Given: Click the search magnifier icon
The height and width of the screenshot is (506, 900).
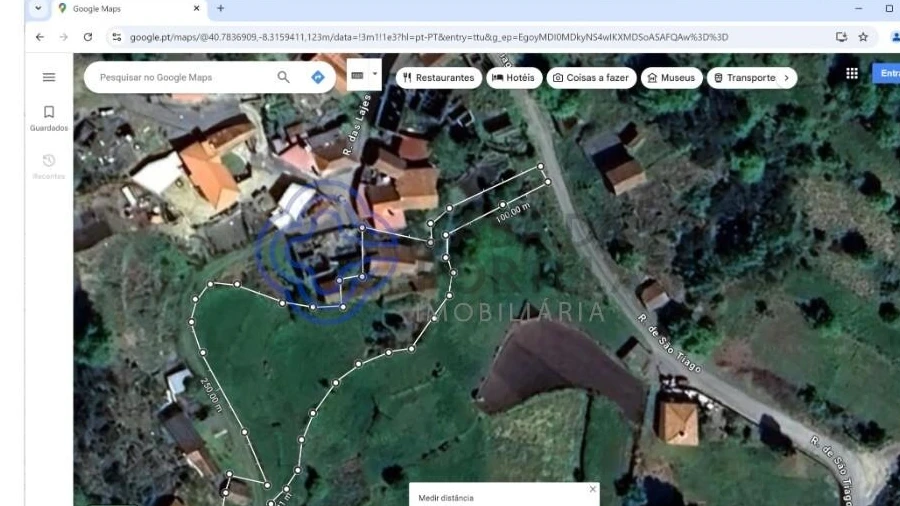Looking at the screenshot, I should tap(284, 77).
